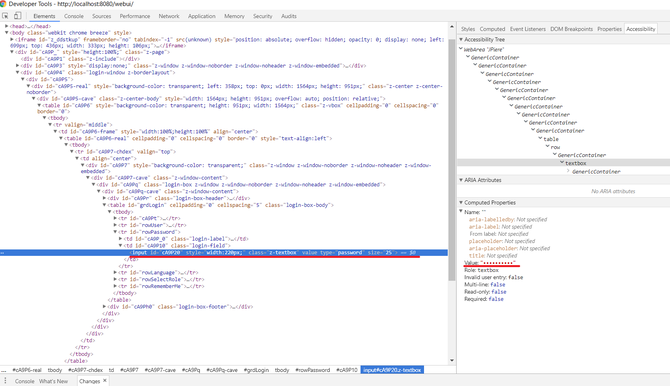Image resolution: width=670 pixels, height=386 pixels.
Task: Switch to the Performance tab
Action: tap(135, 16)
